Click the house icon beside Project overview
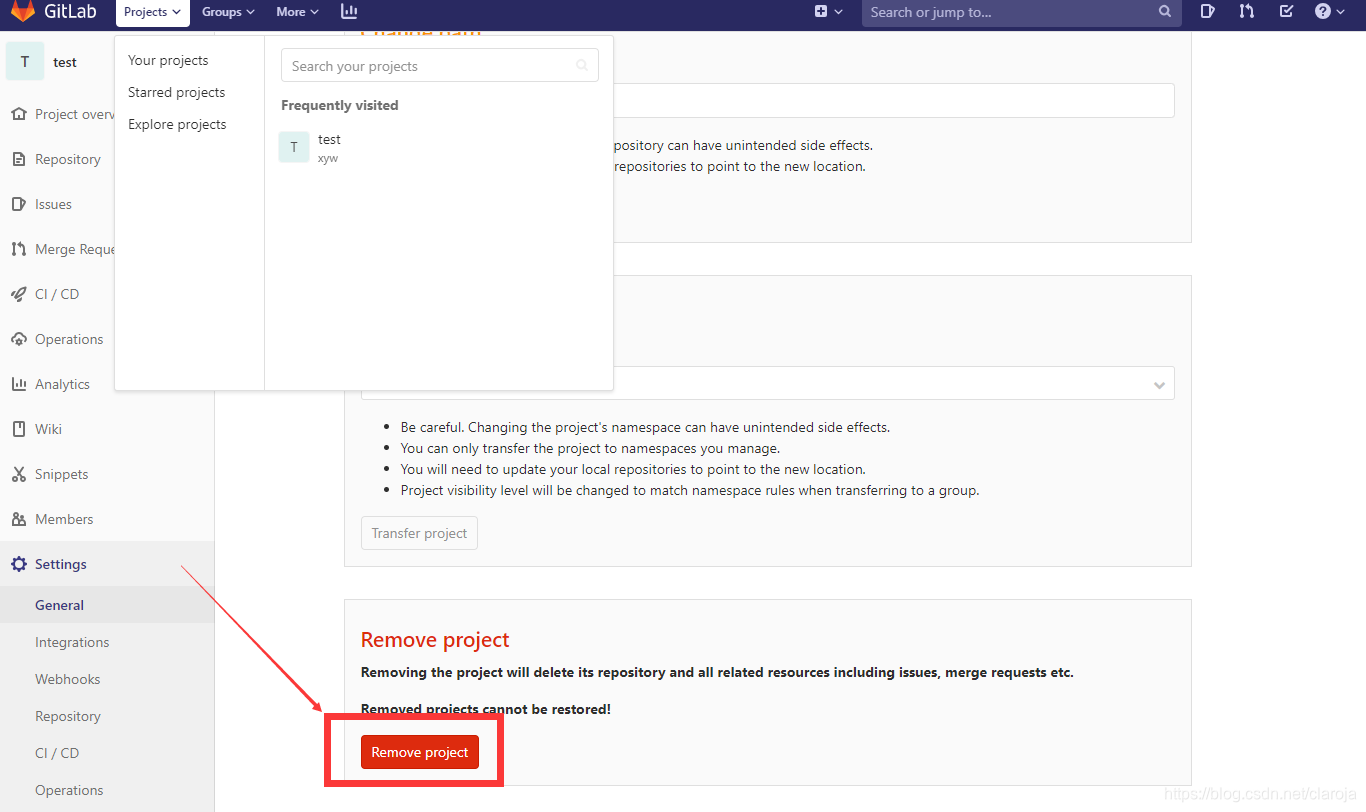 click(x=19, y=114)
